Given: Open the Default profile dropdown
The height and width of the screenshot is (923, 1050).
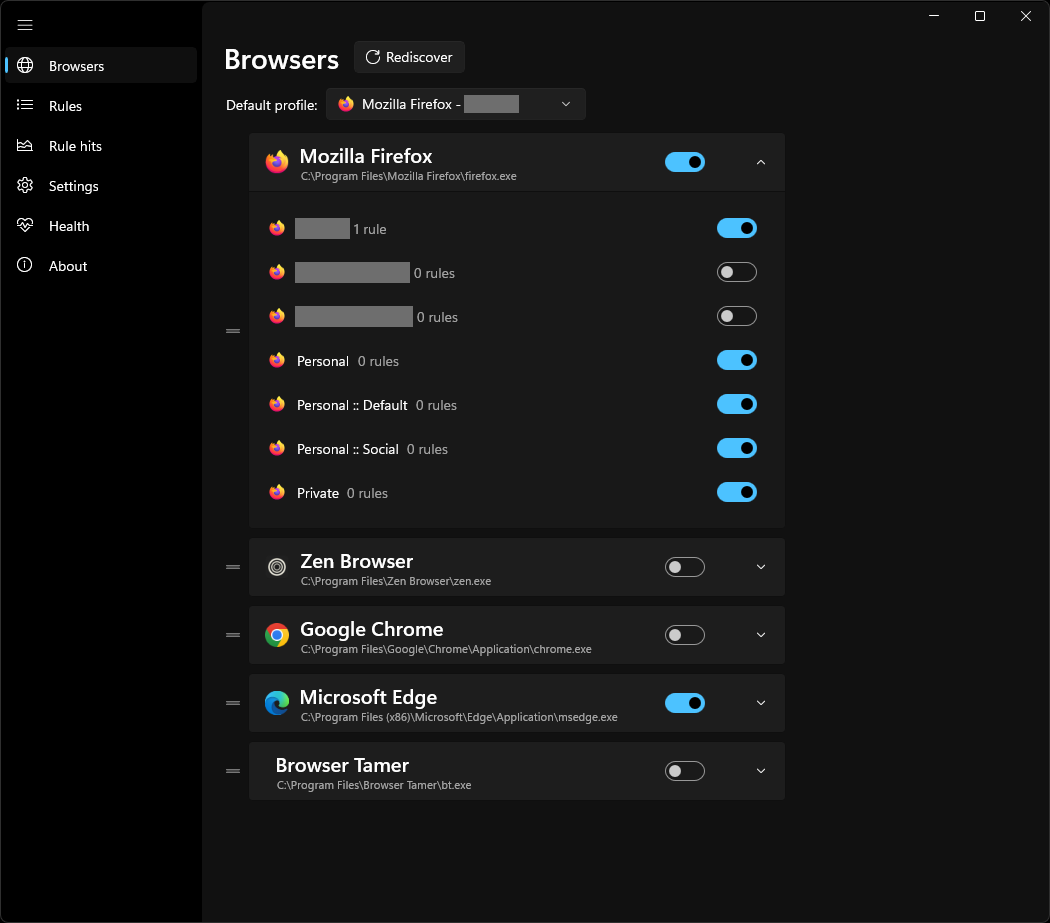Looking at the screenshot, I should coord(455,104).
